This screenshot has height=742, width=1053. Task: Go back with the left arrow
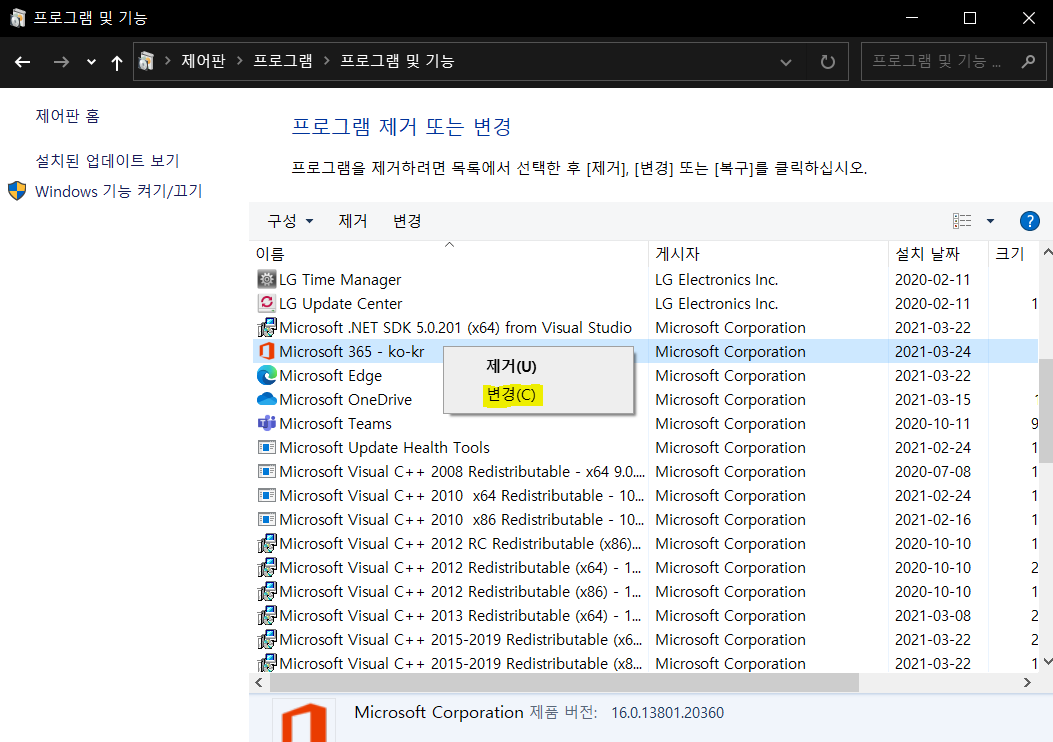23,62
